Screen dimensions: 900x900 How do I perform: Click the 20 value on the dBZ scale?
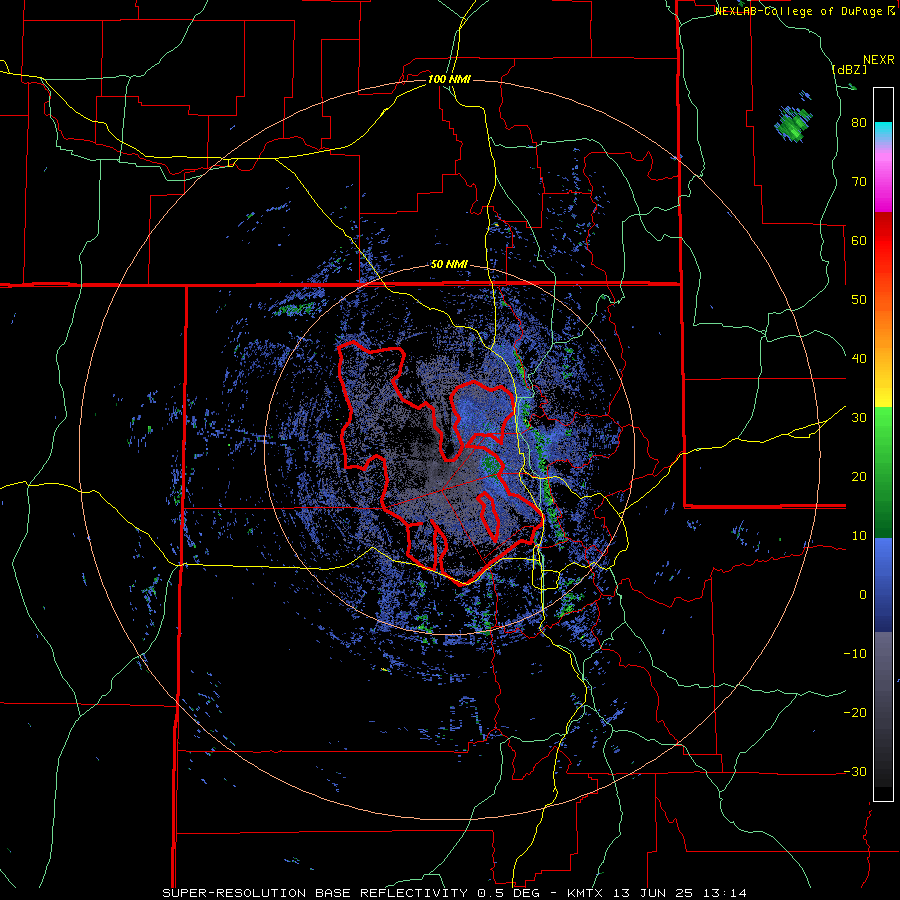pyautogui.click(x=859, y=476)
